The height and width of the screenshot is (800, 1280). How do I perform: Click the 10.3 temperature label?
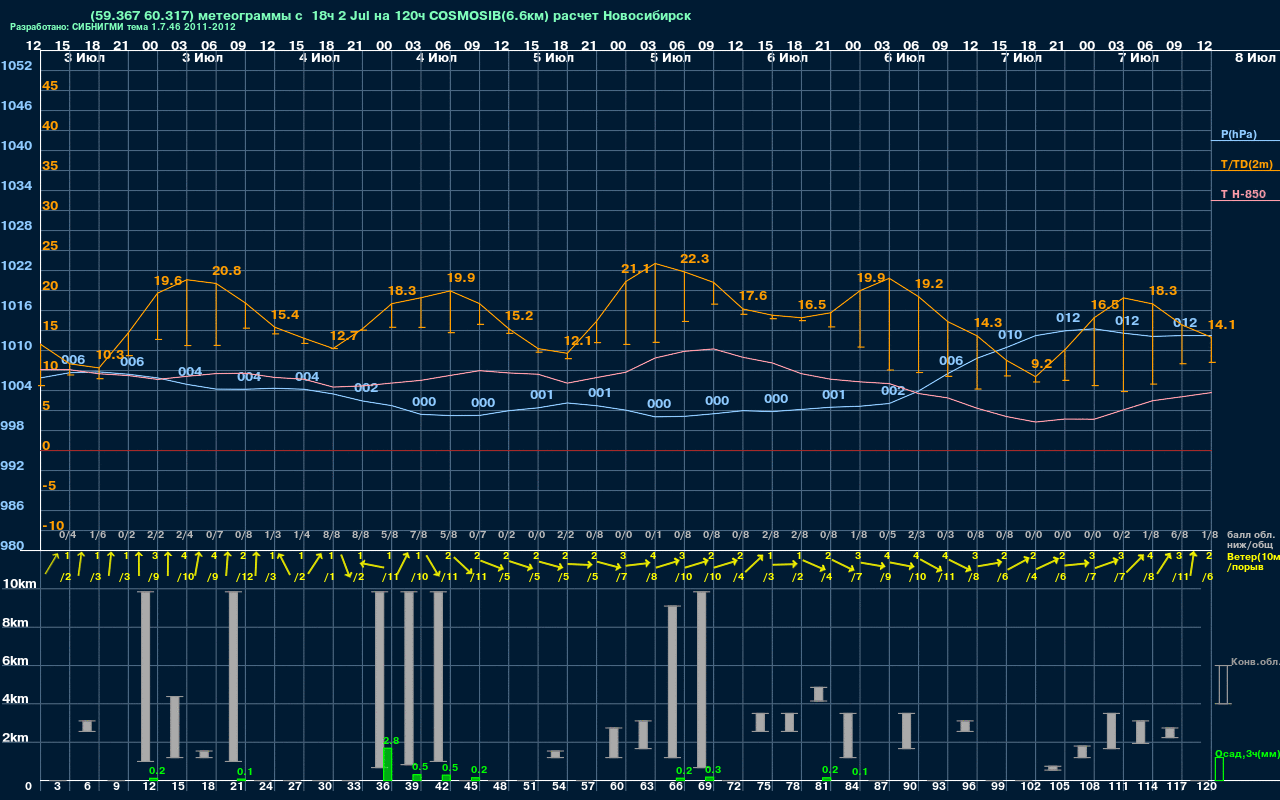(x=110, y=355)
